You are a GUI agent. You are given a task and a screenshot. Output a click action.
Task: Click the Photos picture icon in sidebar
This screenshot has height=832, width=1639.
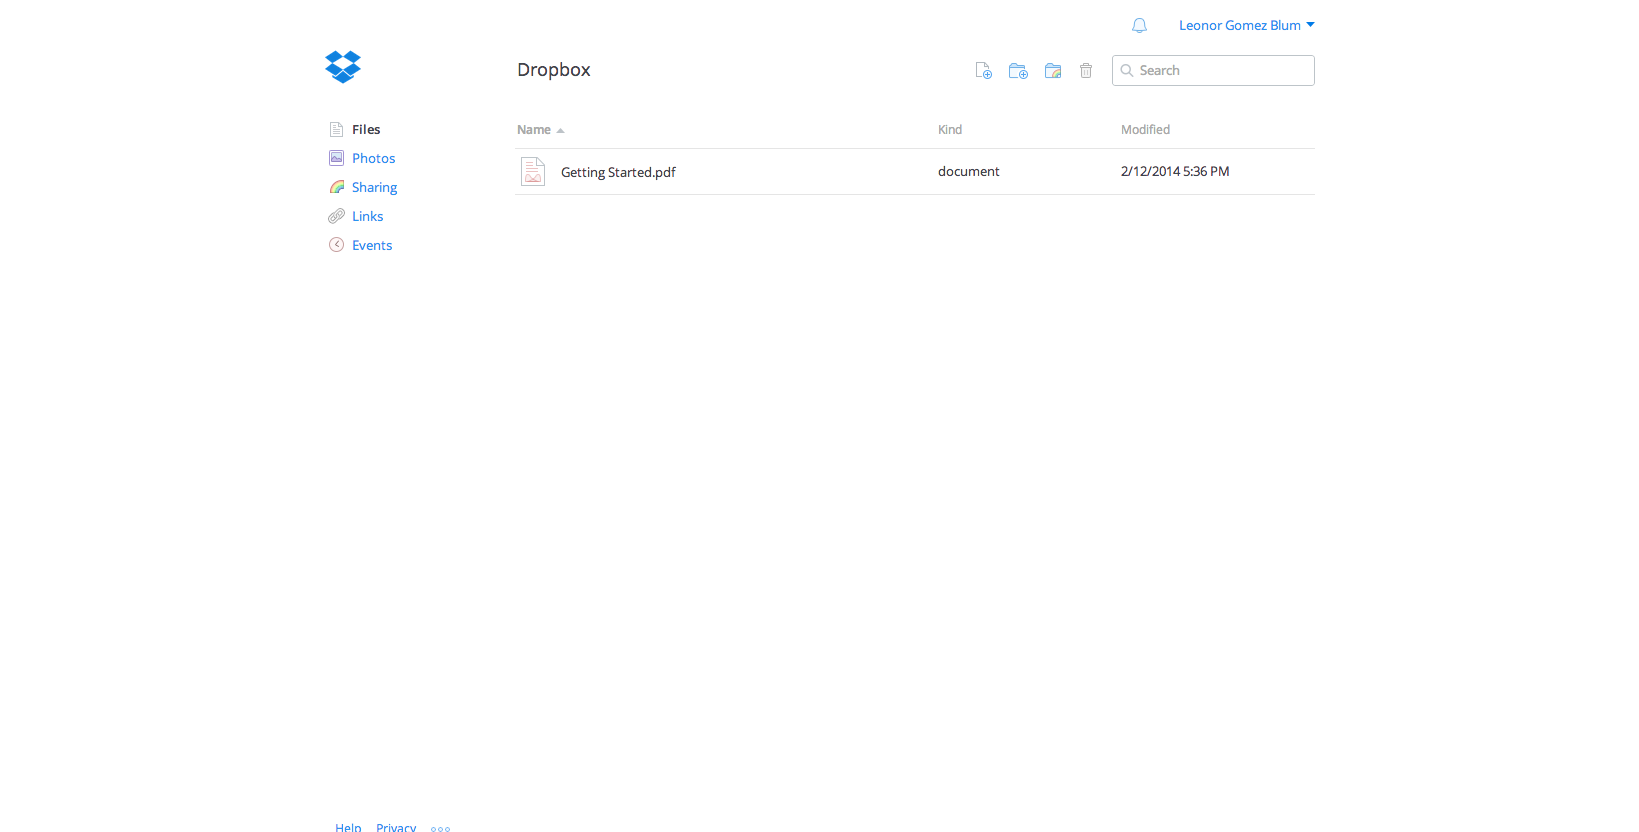[x=336, y=158]
